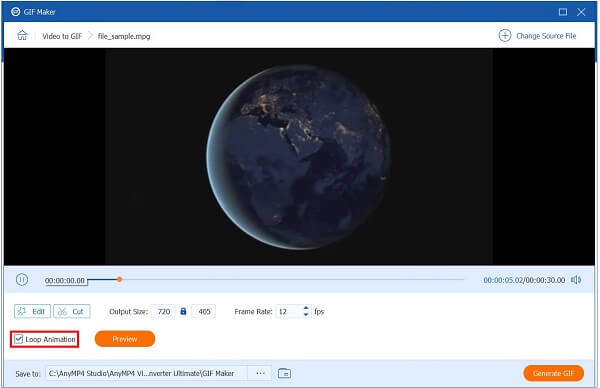Click the orange Preview button
Image resolution: width=600 pixels, height=388 pixels.
[125, 339]
